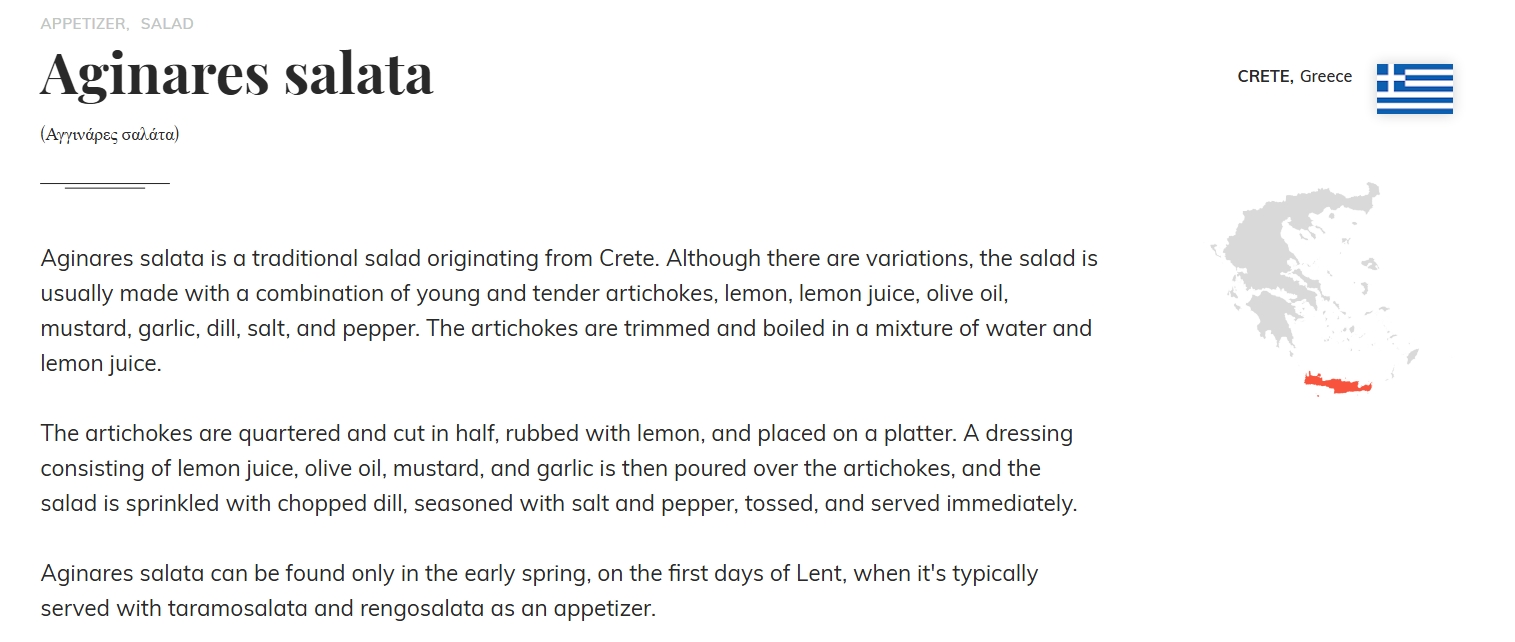Screen dimensions: 1515x642
Task: Open the SALAD category link
Action: point(167,23)
